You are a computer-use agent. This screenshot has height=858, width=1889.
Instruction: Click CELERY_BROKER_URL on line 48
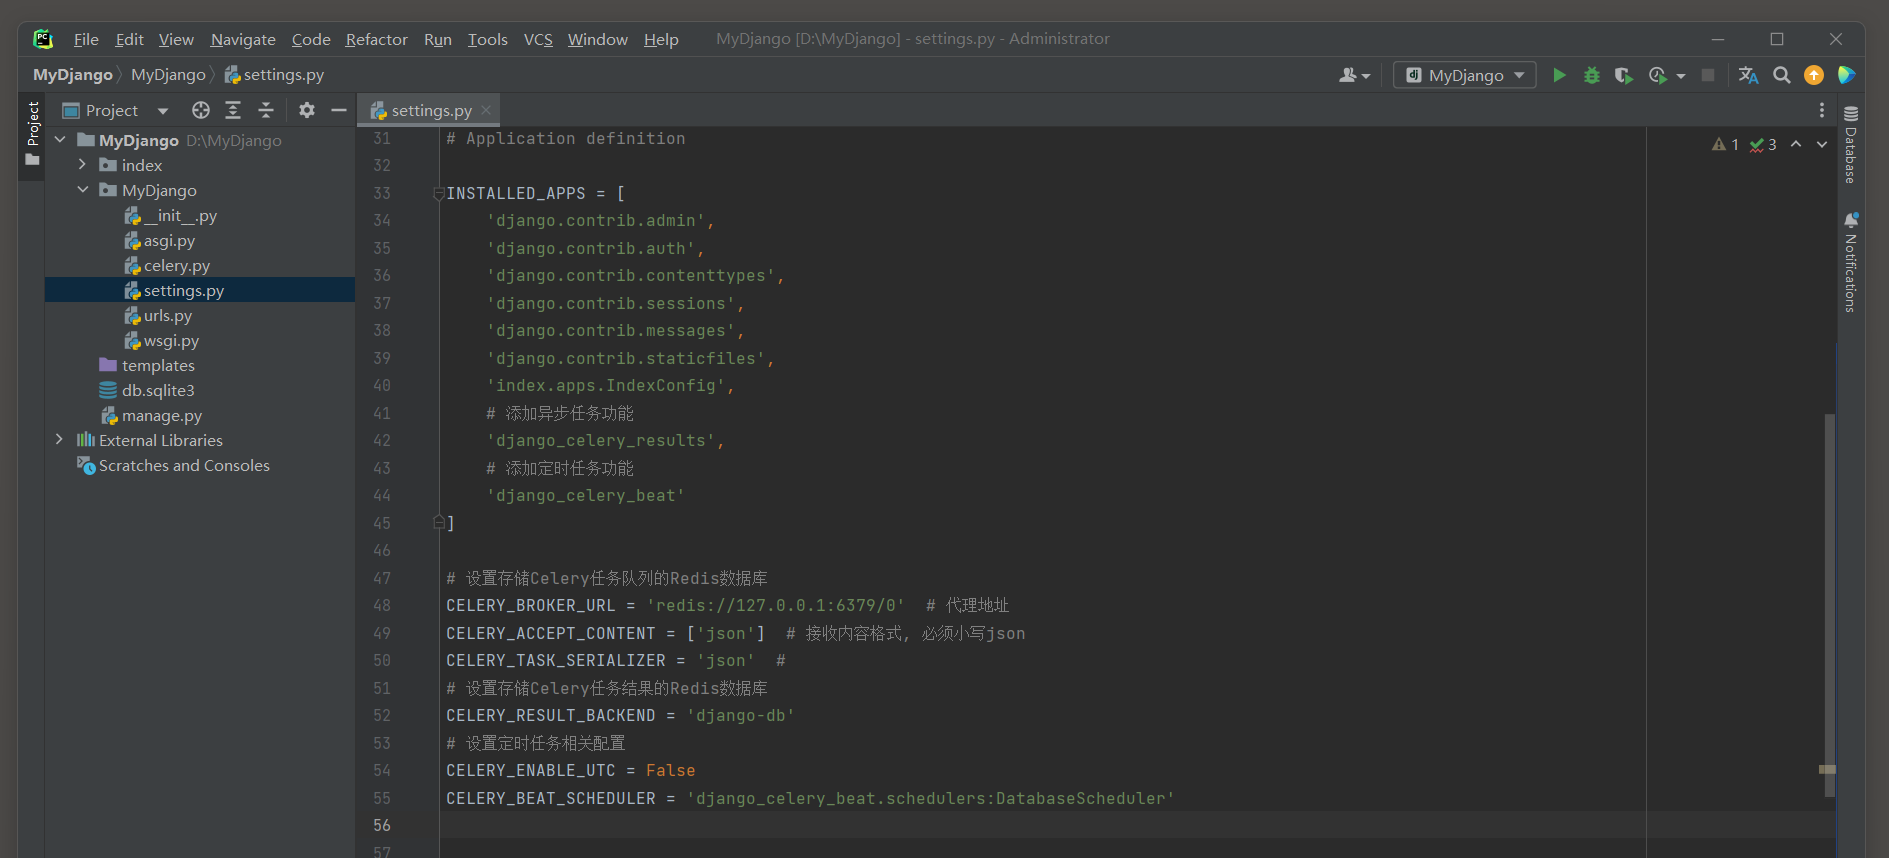(x=531, y=605)
